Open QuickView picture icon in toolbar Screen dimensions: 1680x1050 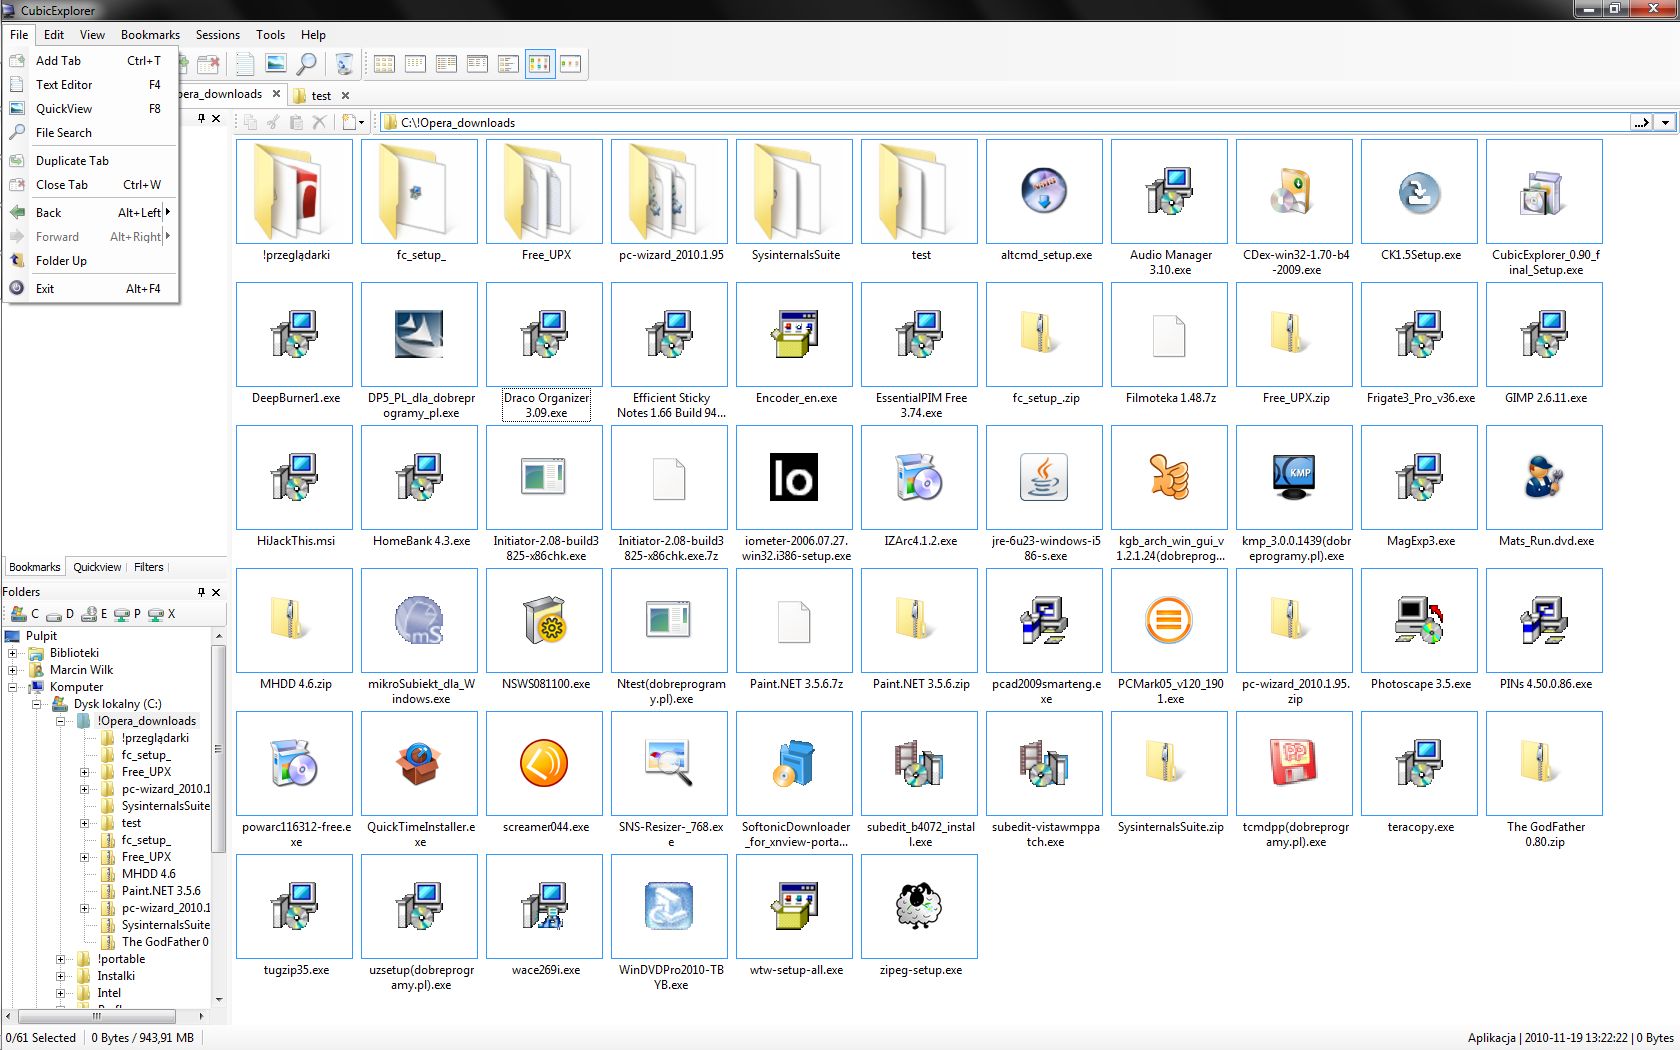point(276,64)
